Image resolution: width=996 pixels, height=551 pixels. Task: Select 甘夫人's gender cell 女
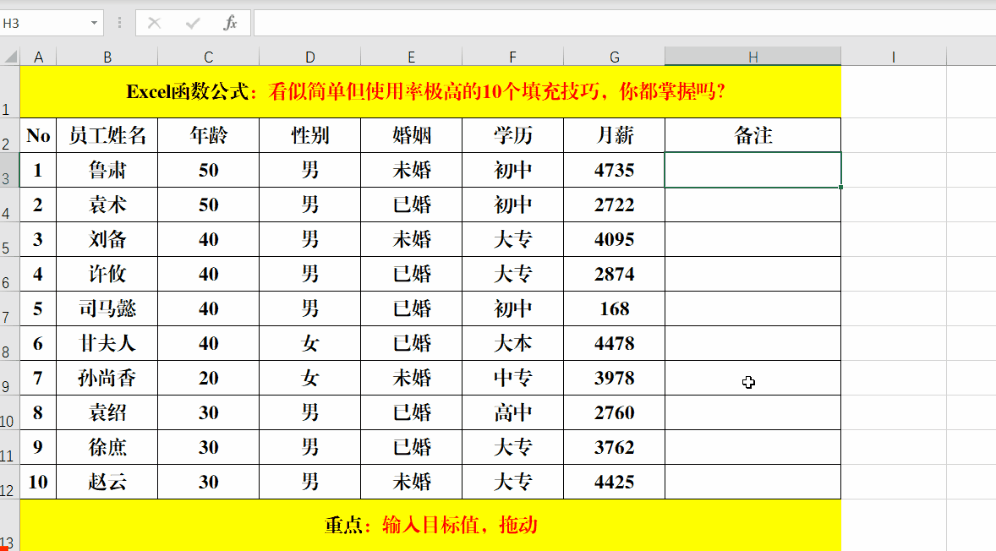click(x=310, y=344)
